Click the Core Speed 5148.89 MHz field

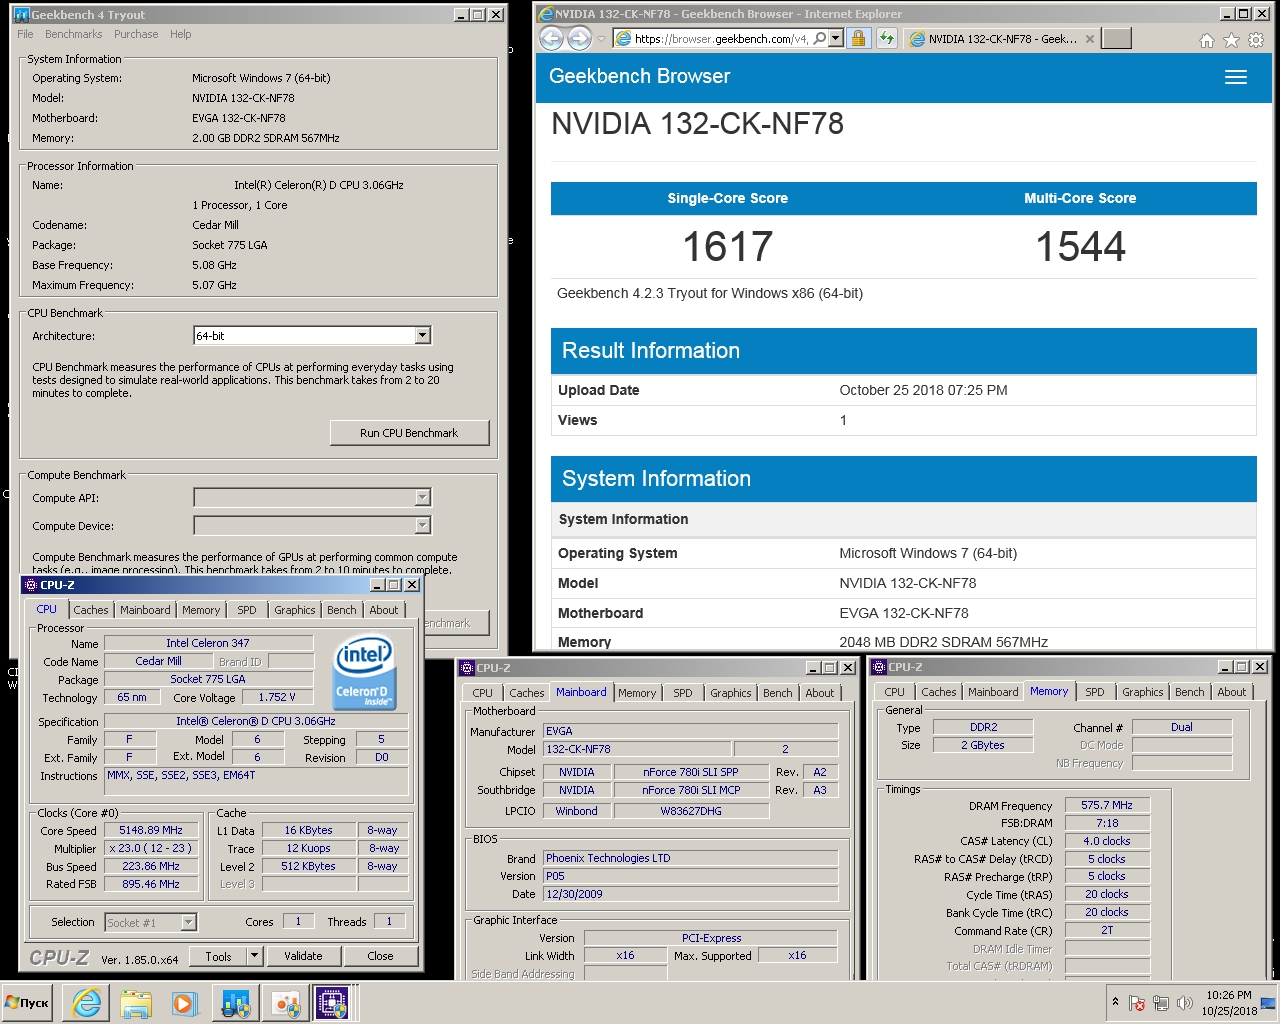151,830
